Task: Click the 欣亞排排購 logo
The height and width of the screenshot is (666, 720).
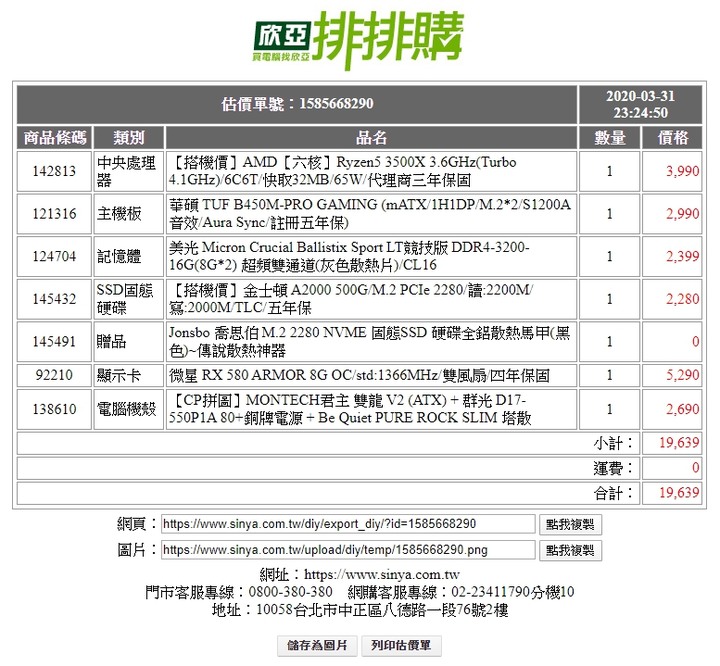Action: [x=359, y=40]
